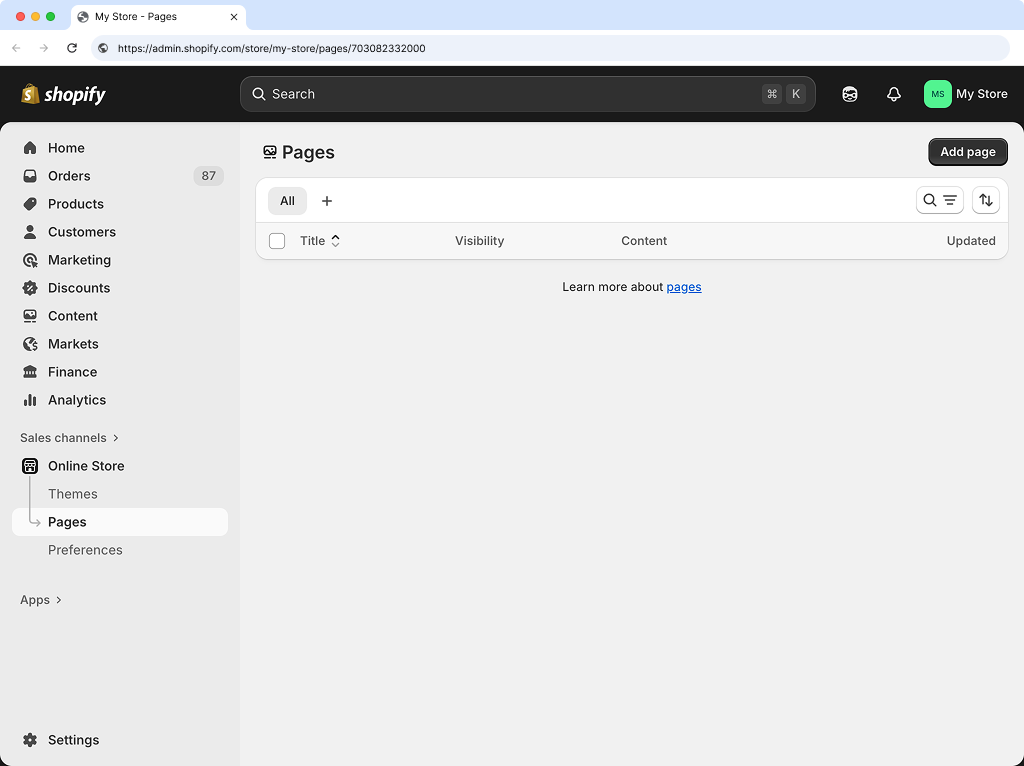This screenshot has width=1024, height=766.
Task: Open the Home section in the sidebar
Action: [x=66, y=147]
